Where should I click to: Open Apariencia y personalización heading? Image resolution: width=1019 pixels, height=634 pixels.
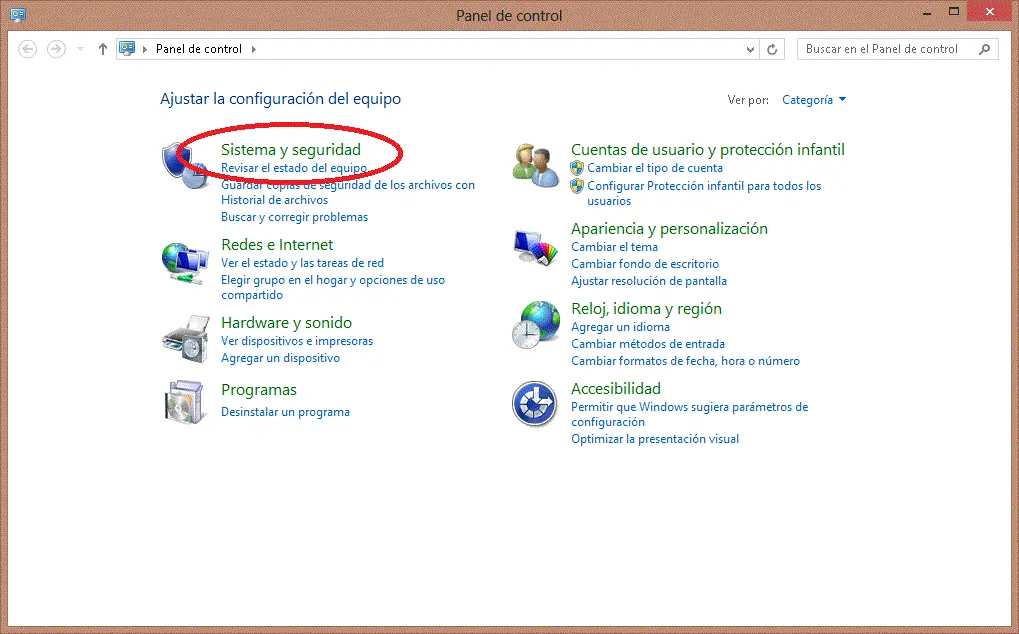[x=669, y=229]
